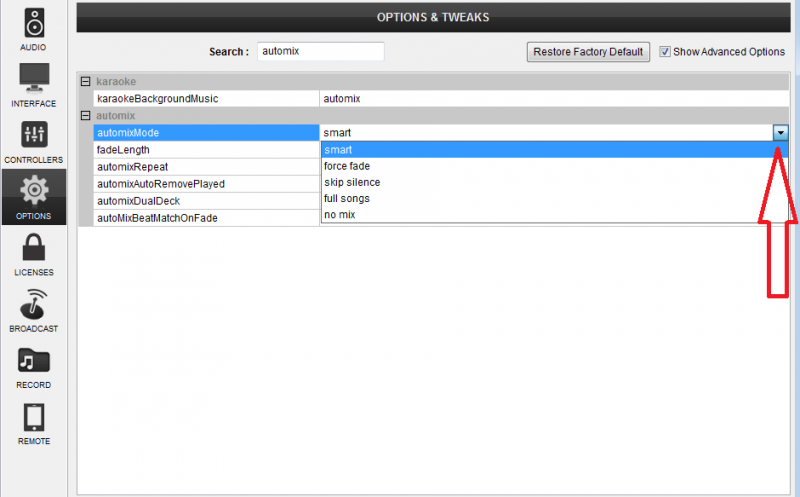Collapse the karaoke settings group
This screenshot has width=800, height=497.
click(85, 81)
